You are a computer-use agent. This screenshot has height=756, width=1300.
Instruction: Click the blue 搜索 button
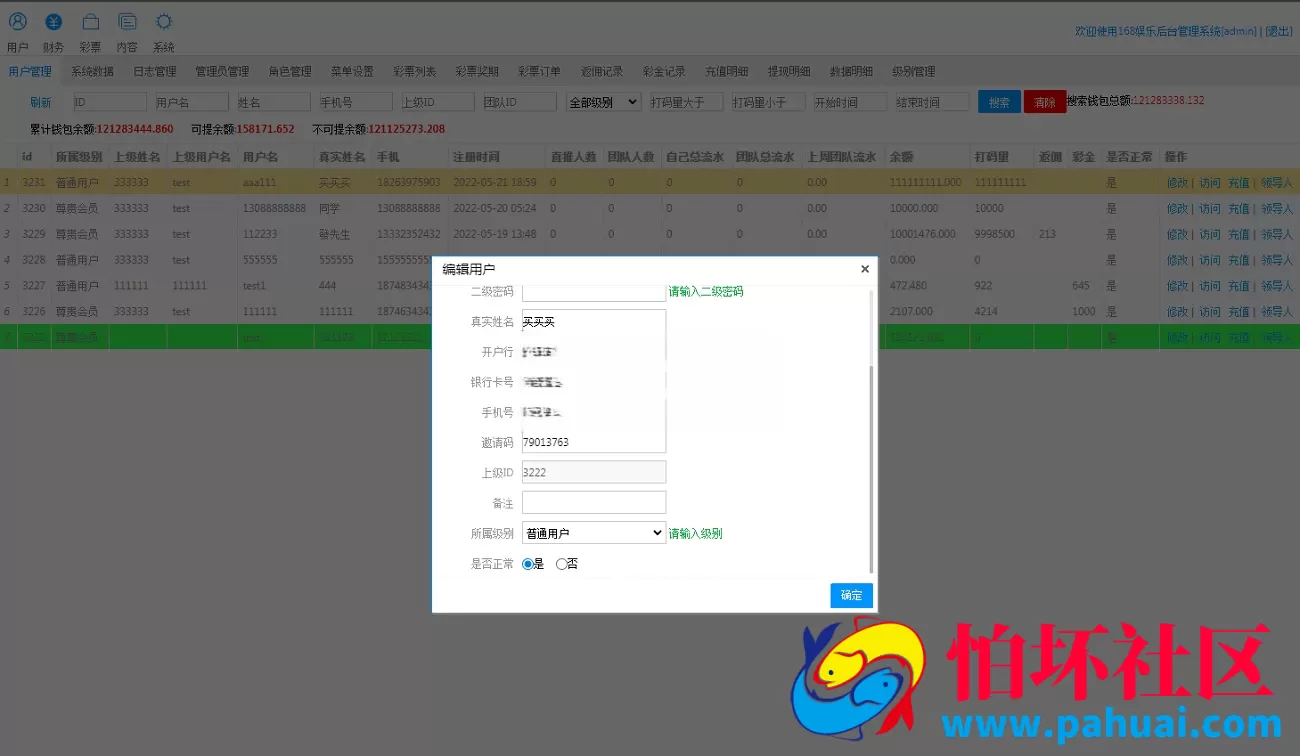tap(999, 102)
